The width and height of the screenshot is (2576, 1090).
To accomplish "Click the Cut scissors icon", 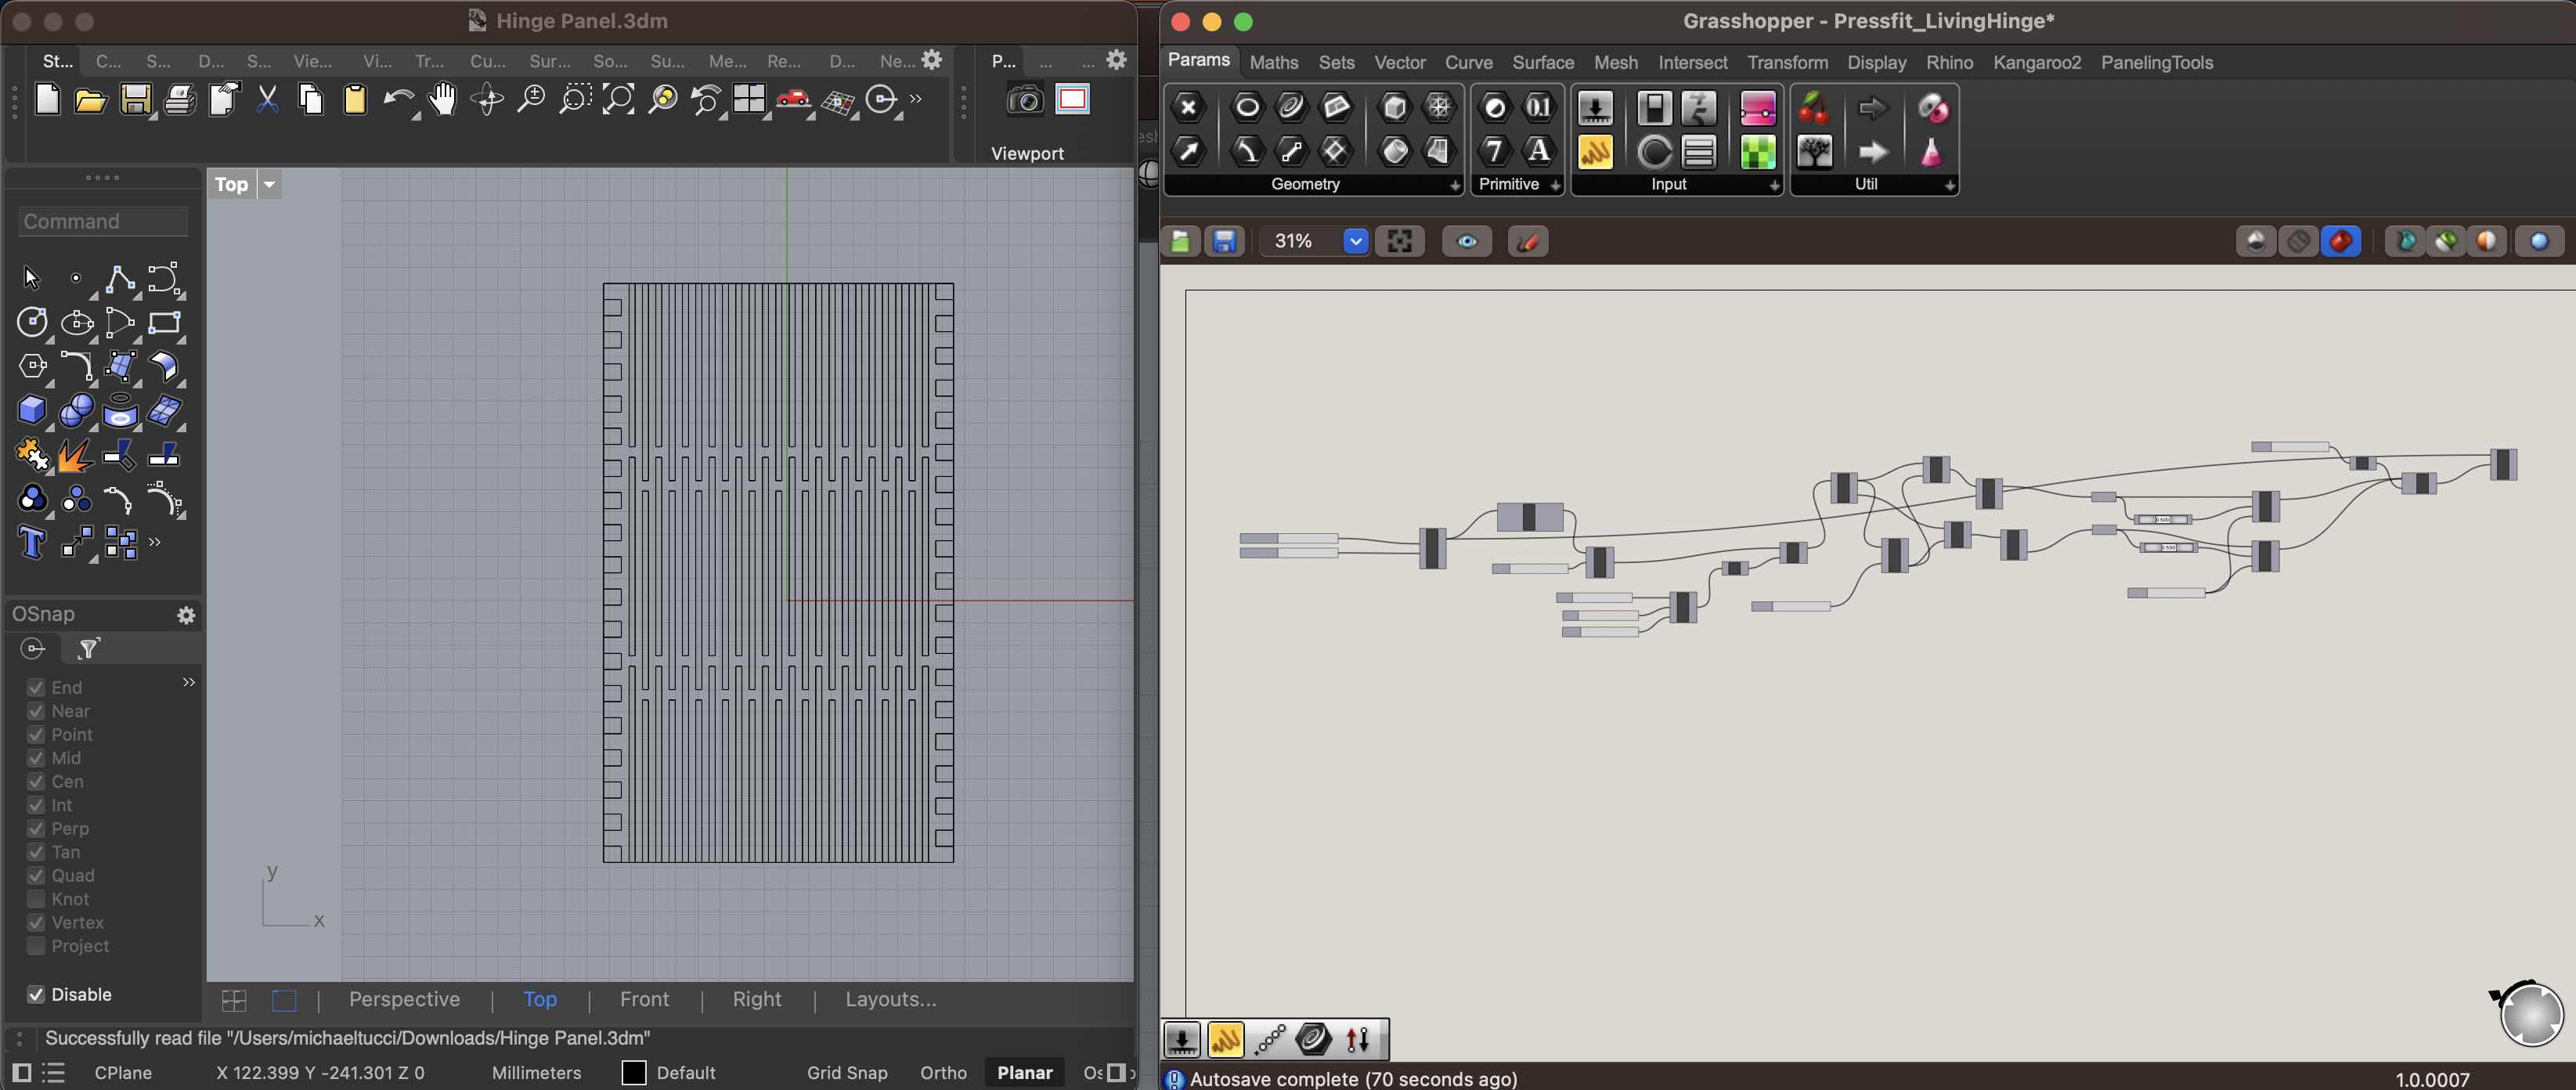I will [x=267, y=100].
